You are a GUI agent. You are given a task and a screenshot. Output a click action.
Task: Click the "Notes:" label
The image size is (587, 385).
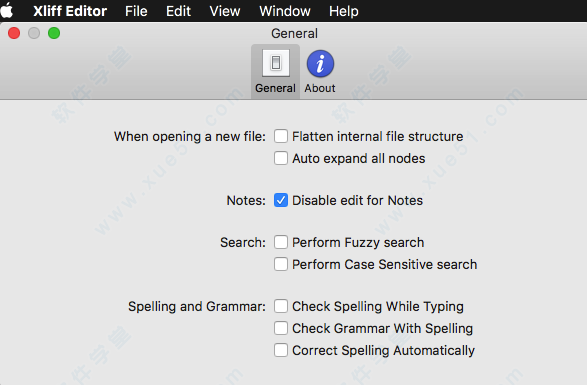[x=246, y=201]
